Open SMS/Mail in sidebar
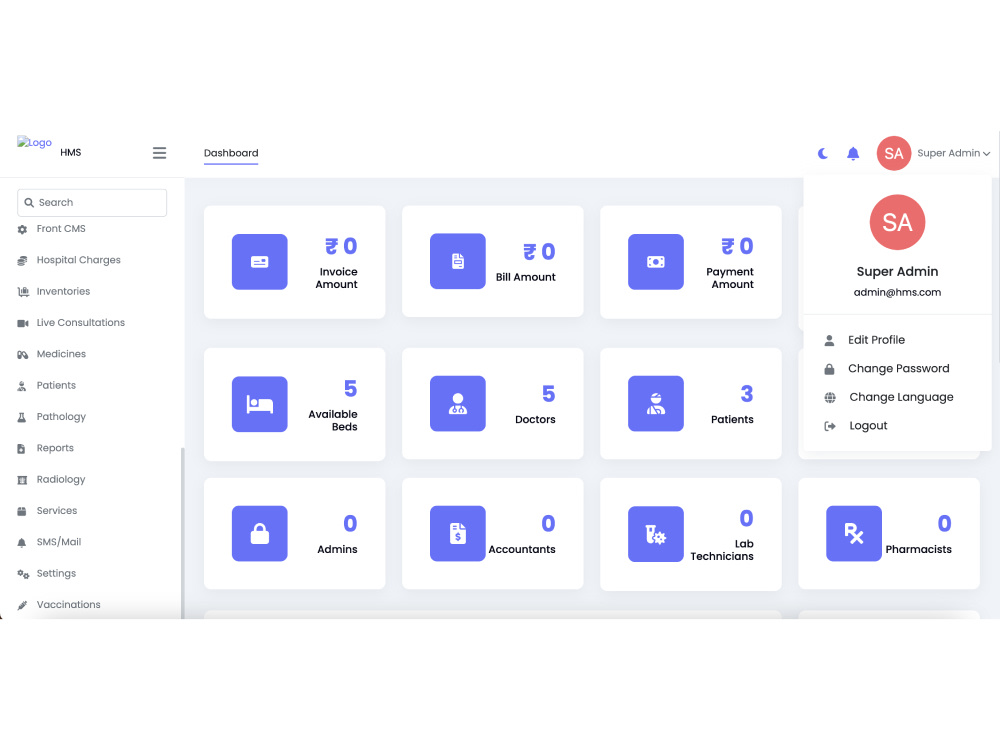This screenshot has height=750, width=1000. 59,541
